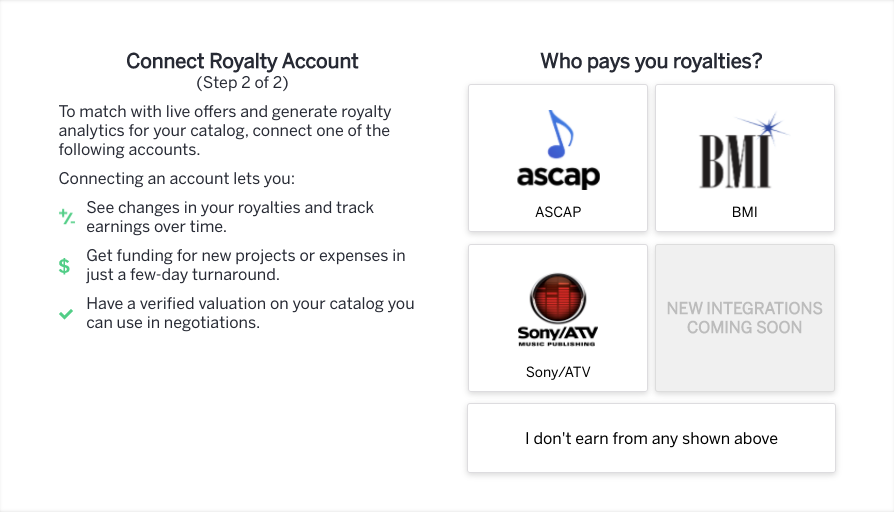The width and height of the screenshot is (894, 512).
Task: Click the "(Step 2 of 2)" indicator
Action: [x=242, y=83]
